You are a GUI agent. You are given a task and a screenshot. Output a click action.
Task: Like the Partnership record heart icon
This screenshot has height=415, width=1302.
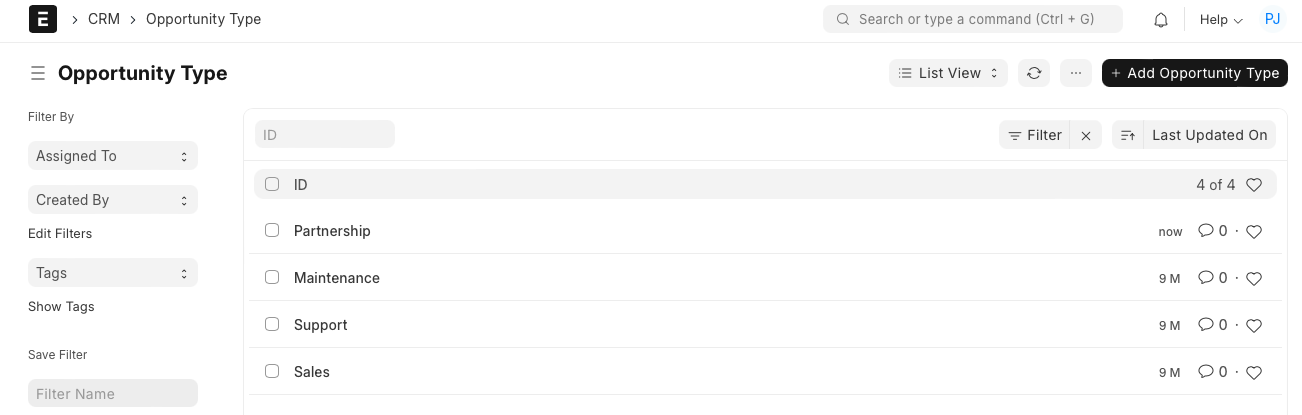[1254, 232]
